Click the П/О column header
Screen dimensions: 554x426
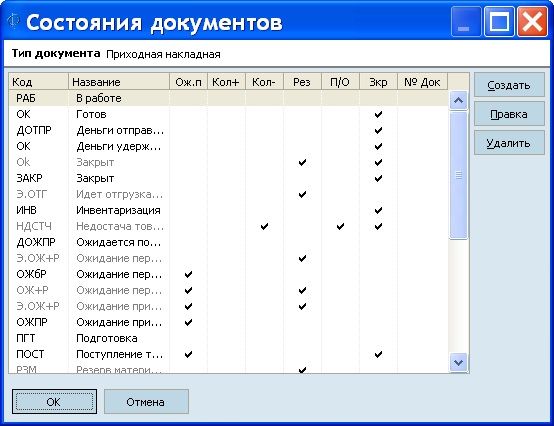point(340,82)
